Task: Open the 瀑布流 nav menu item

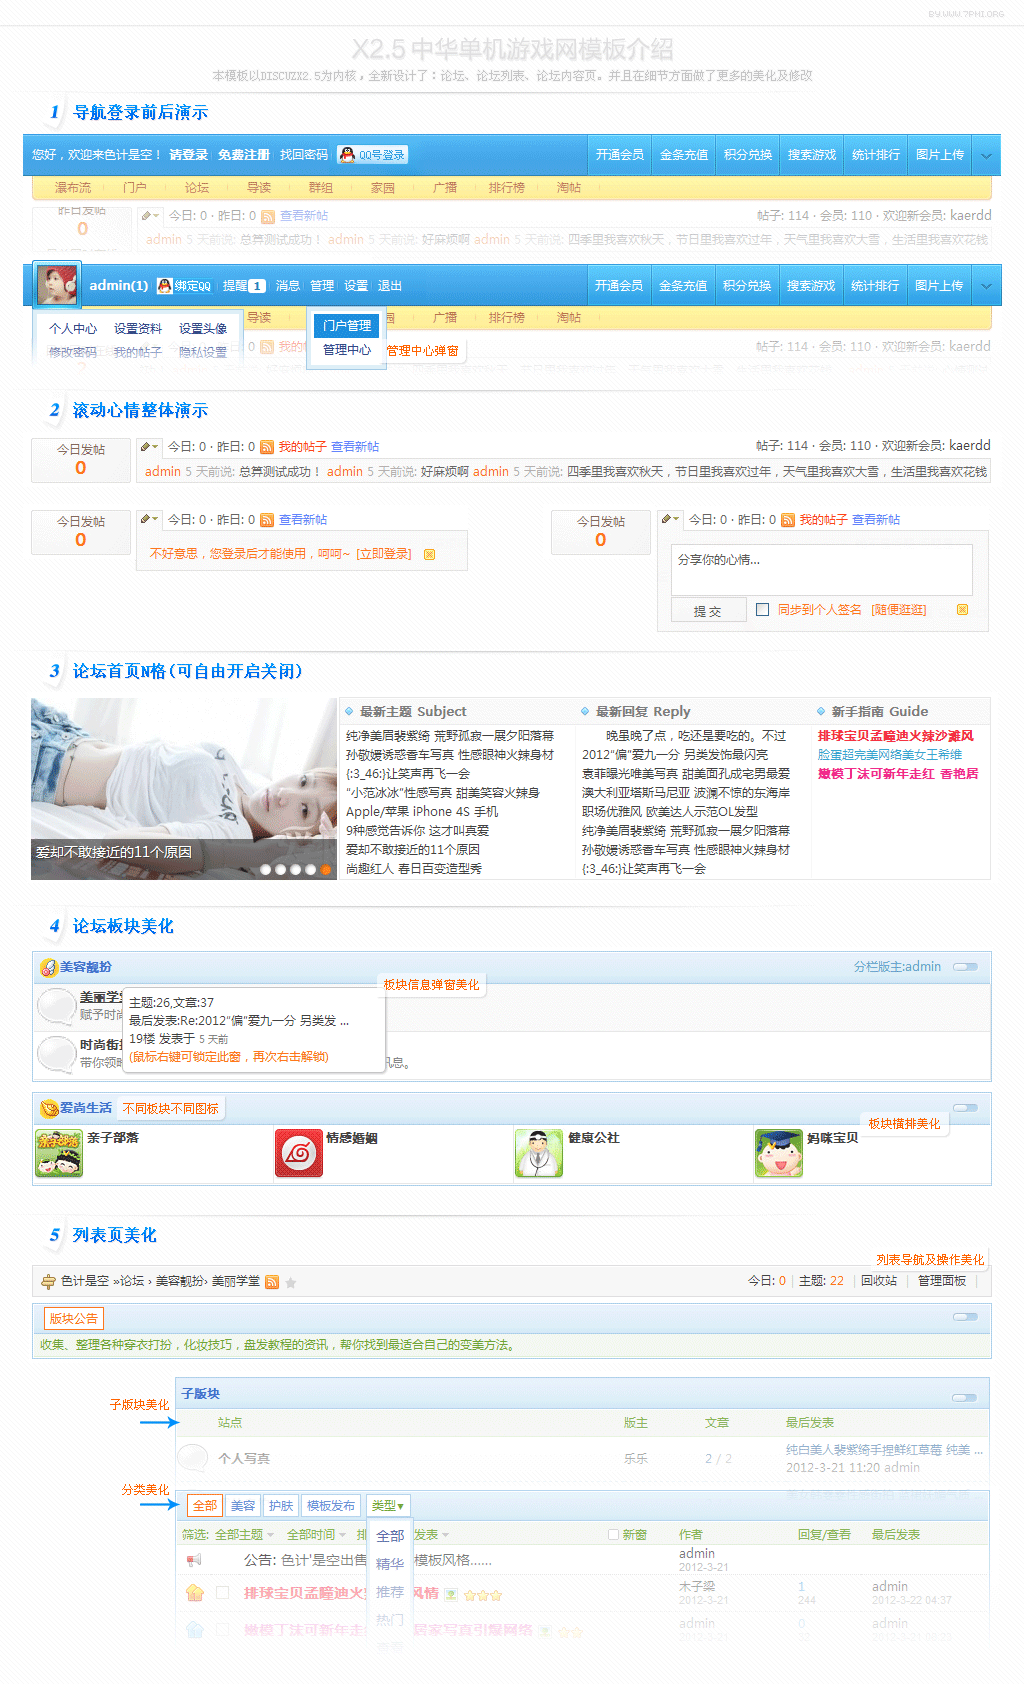Action: tap(73, 187)
